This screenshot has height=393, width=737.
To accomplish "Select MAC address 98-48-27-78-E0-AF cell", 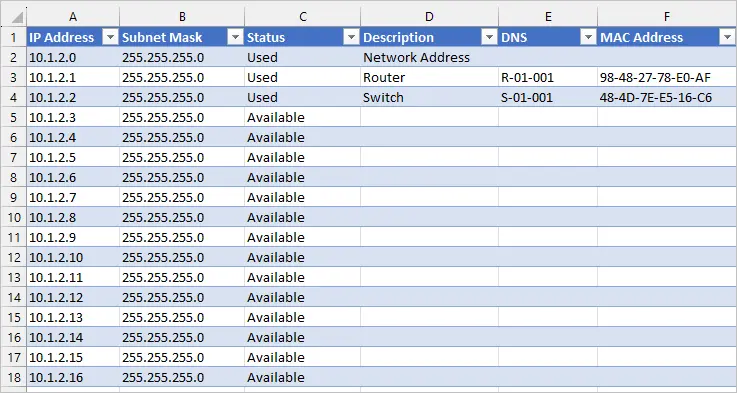I will coord(667,77).
